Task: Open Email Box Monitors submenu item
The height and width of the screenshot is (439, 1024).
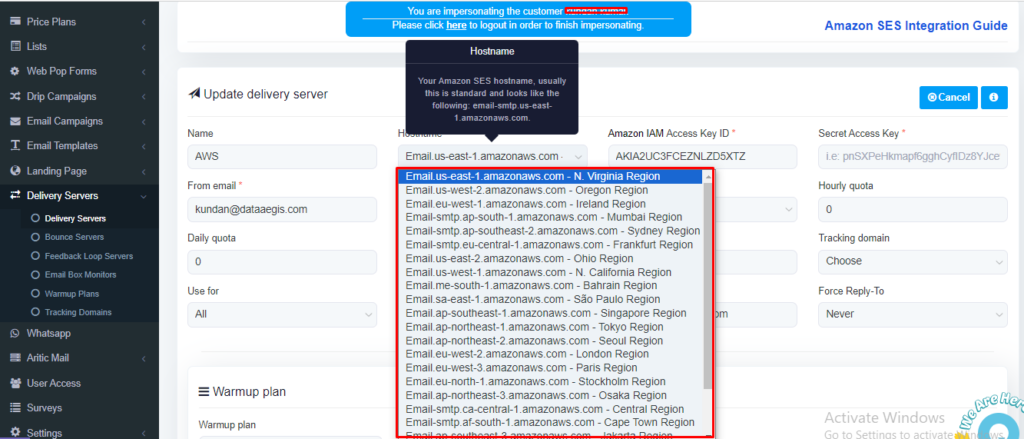Action: pos(80,275)
